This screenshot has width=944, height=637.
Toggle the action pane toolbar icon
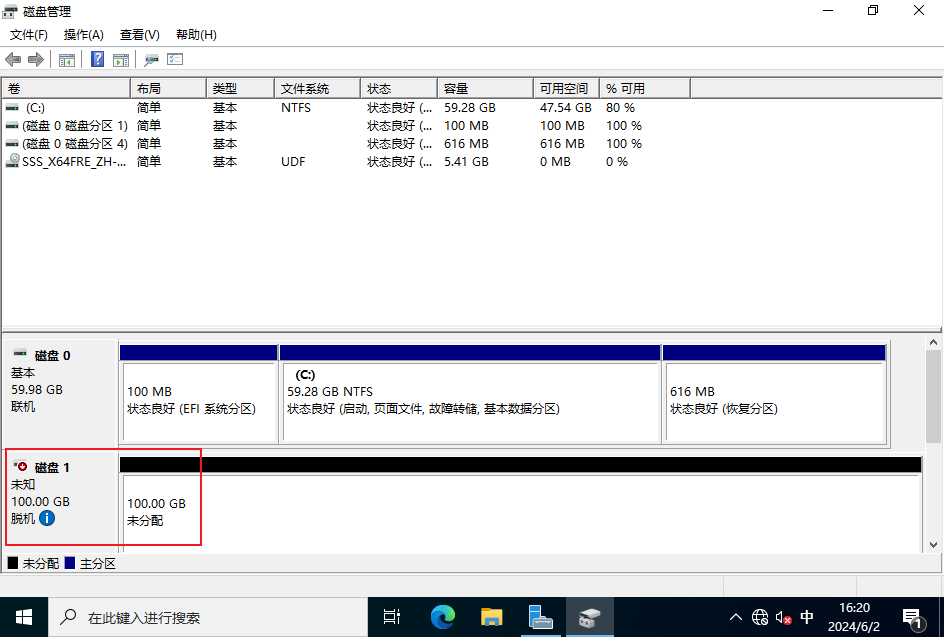(x=121, y=60)
